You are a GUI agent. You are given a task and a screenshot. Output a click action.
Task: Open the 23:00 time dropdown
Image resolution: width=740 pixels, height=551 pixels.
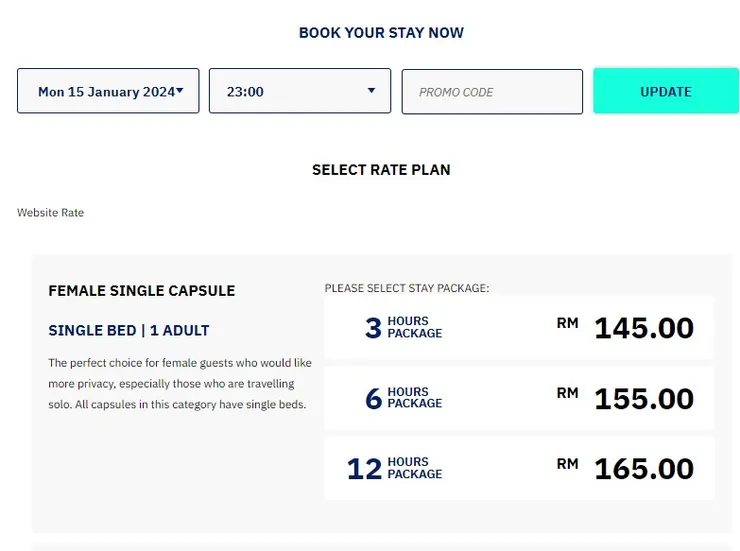click(298, 91)
